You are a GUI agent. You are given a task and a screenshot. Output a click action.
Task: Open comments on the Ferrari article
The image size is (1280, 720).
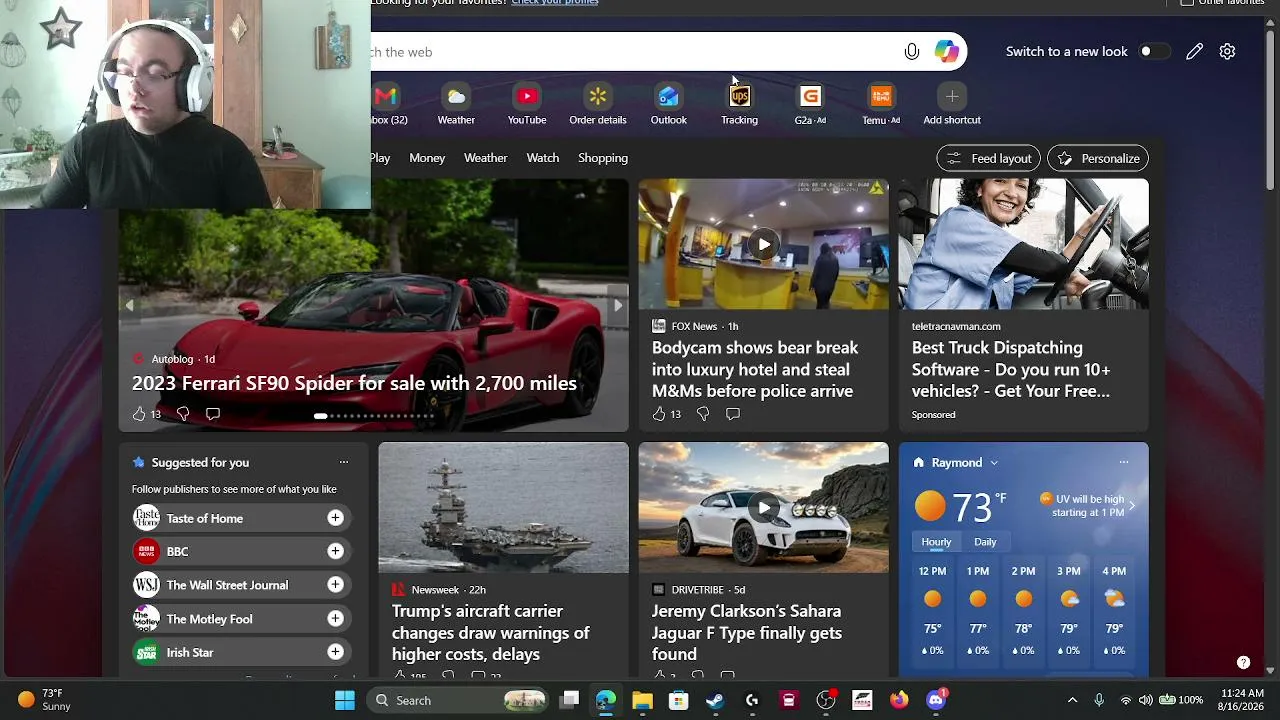point(212,414)
